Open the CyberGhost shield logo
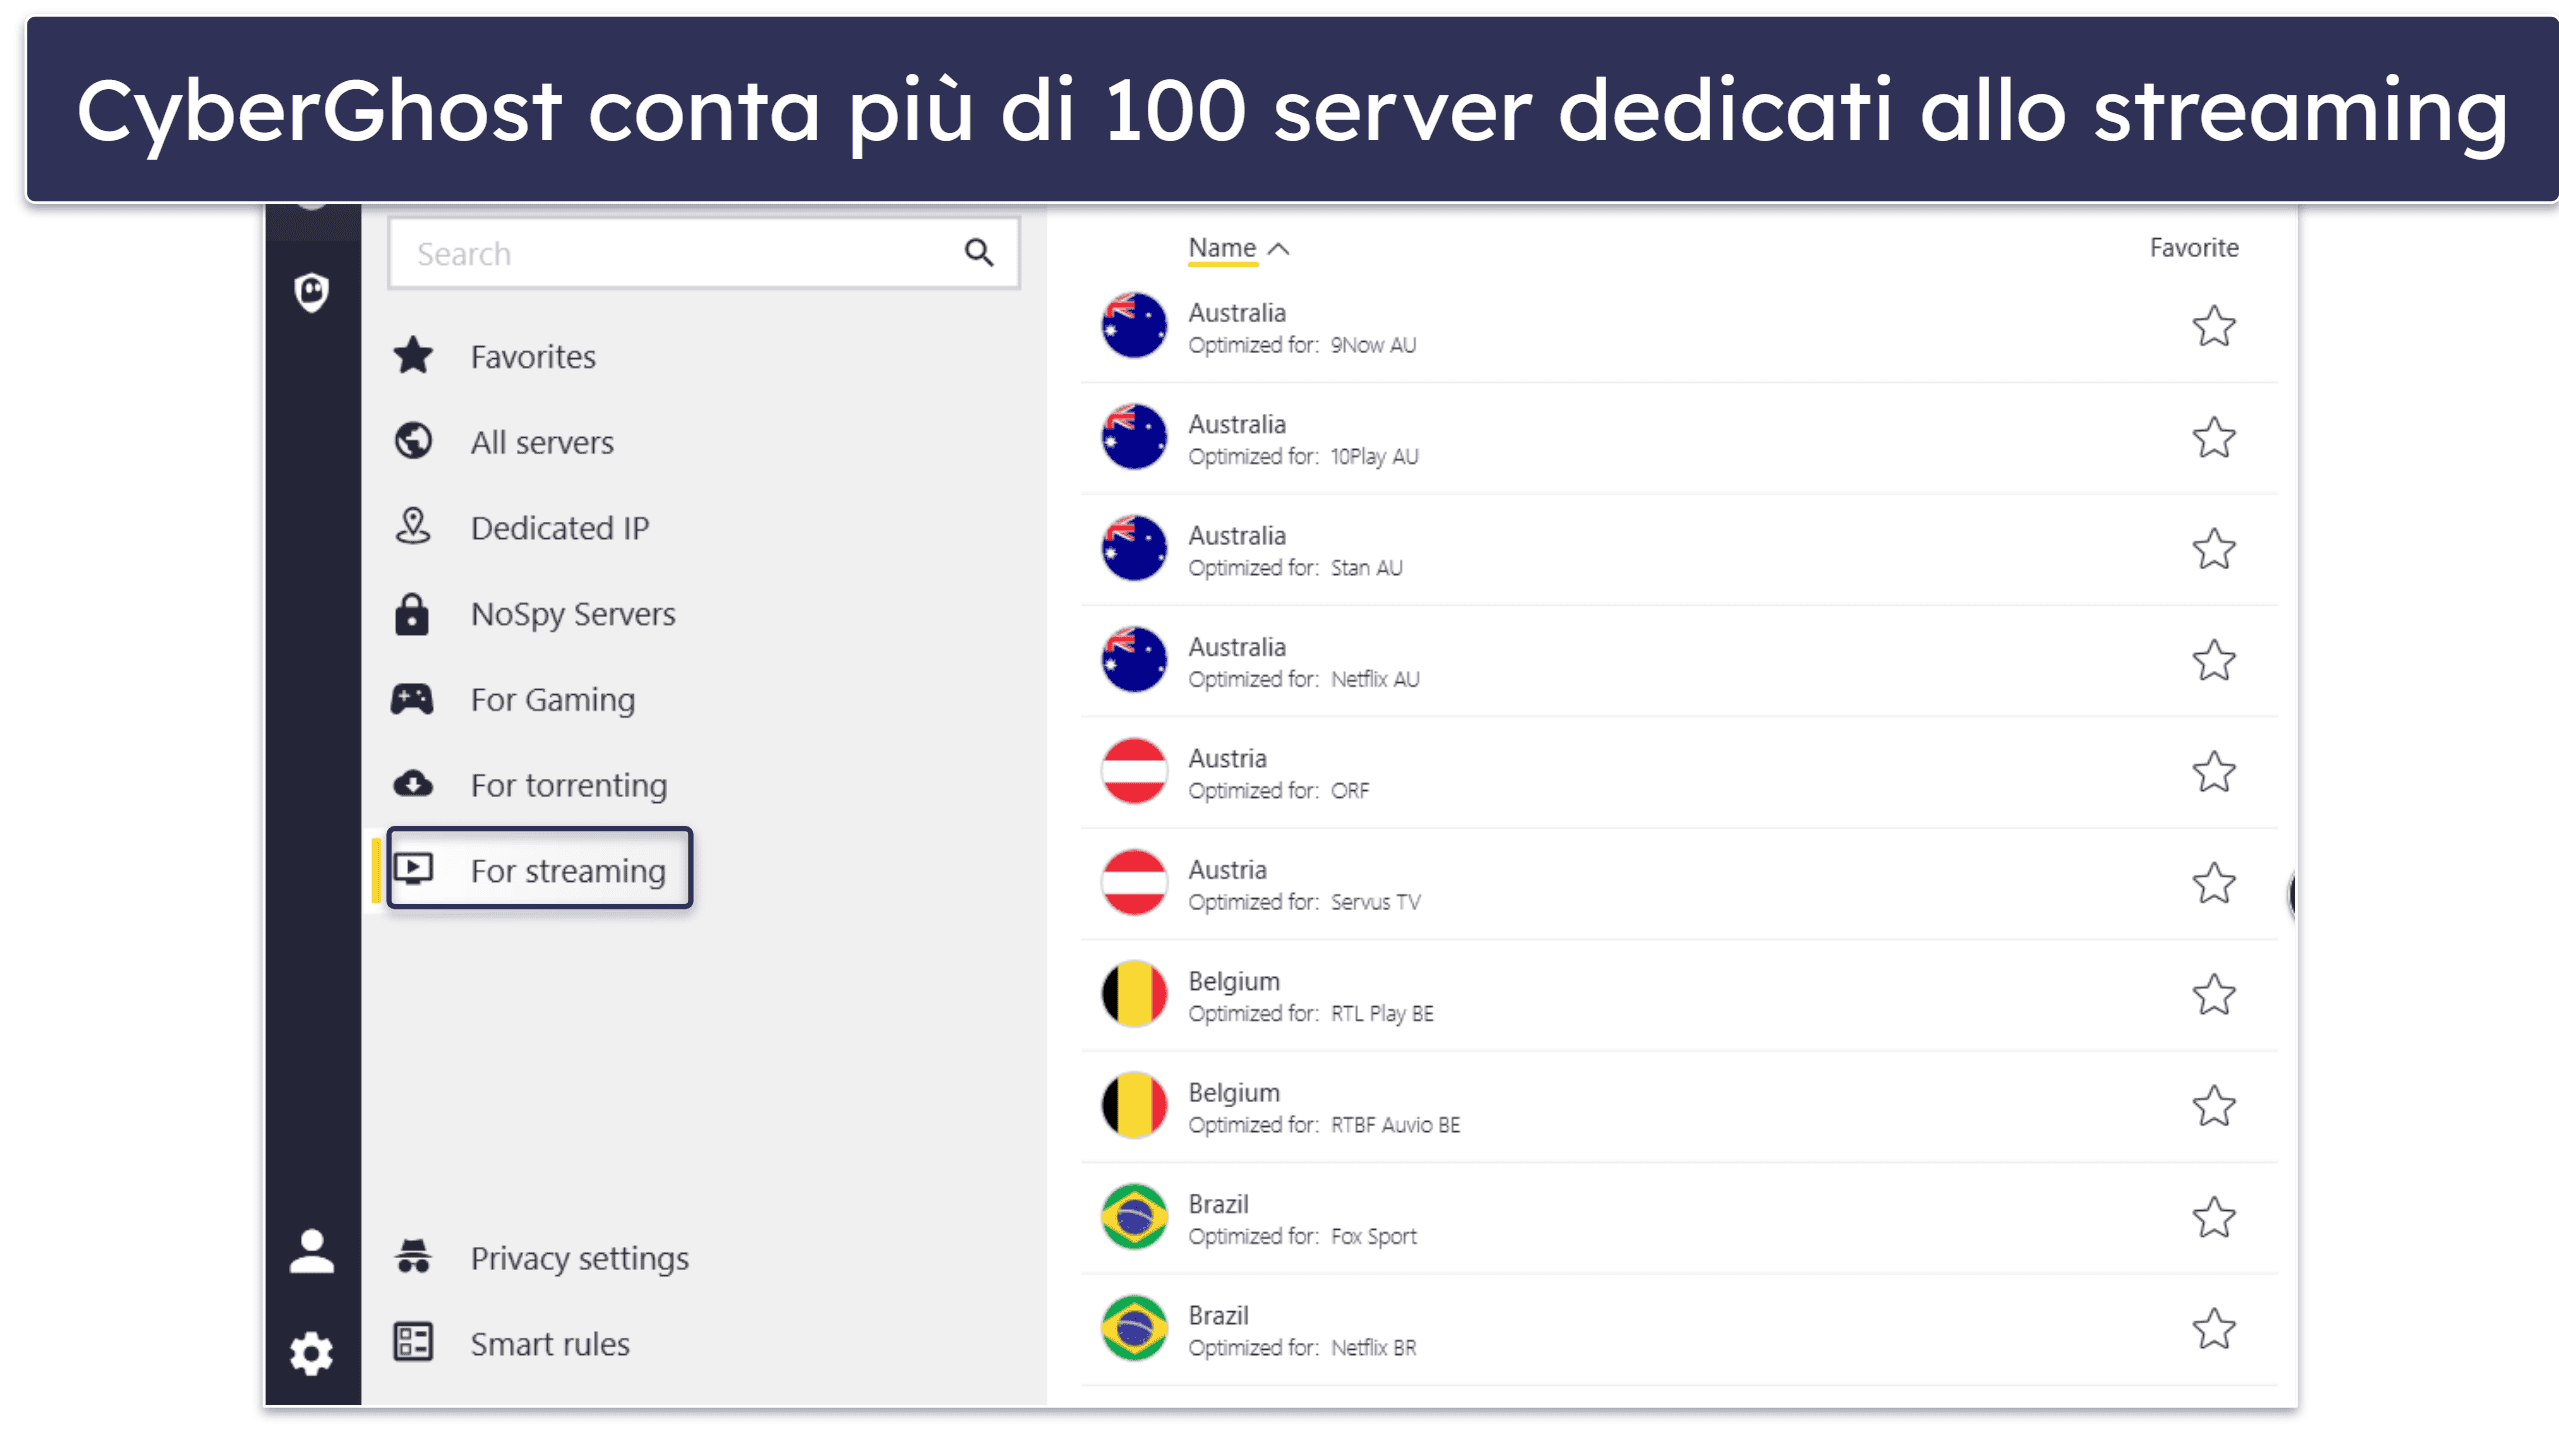The width and height of the screenshot is (2559, 1429). coord(312,292)
